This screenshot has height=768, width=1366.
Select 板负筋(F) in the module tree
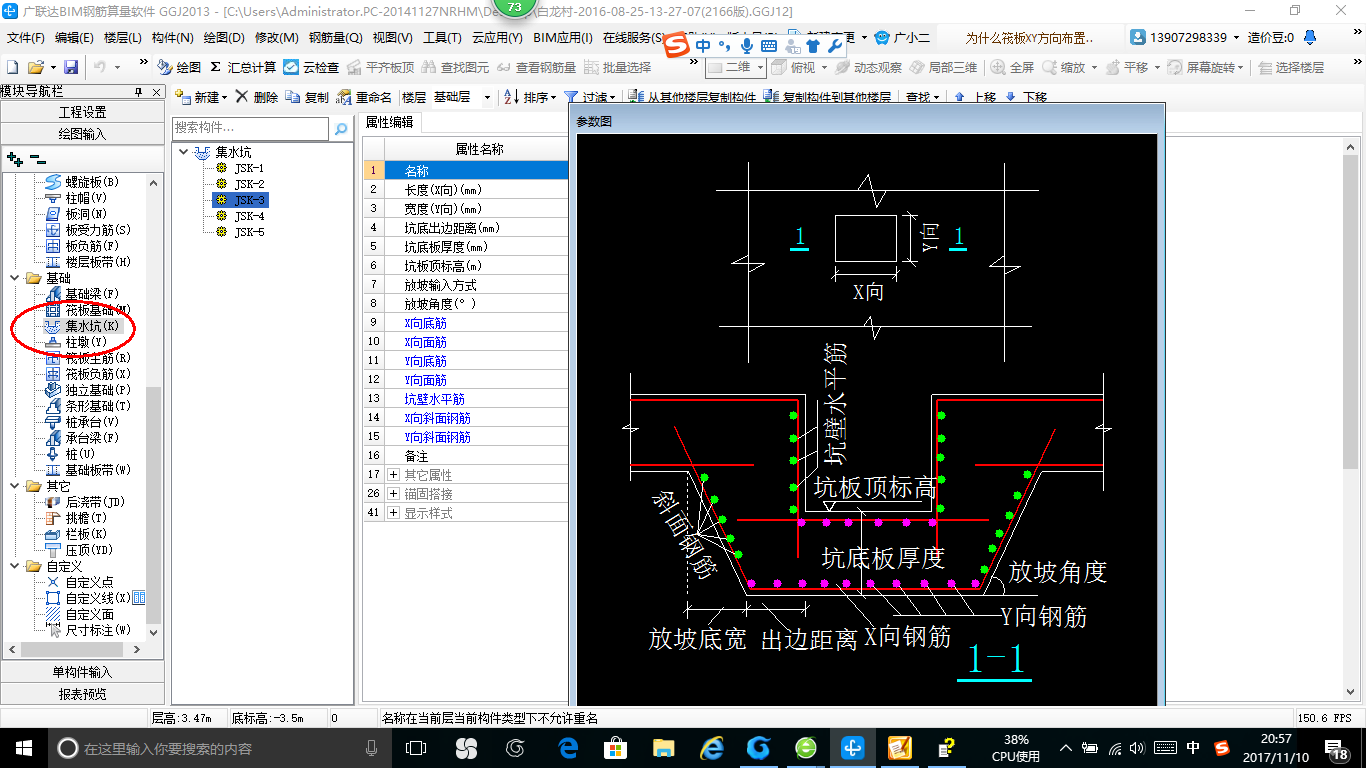(x=92, y=246)
